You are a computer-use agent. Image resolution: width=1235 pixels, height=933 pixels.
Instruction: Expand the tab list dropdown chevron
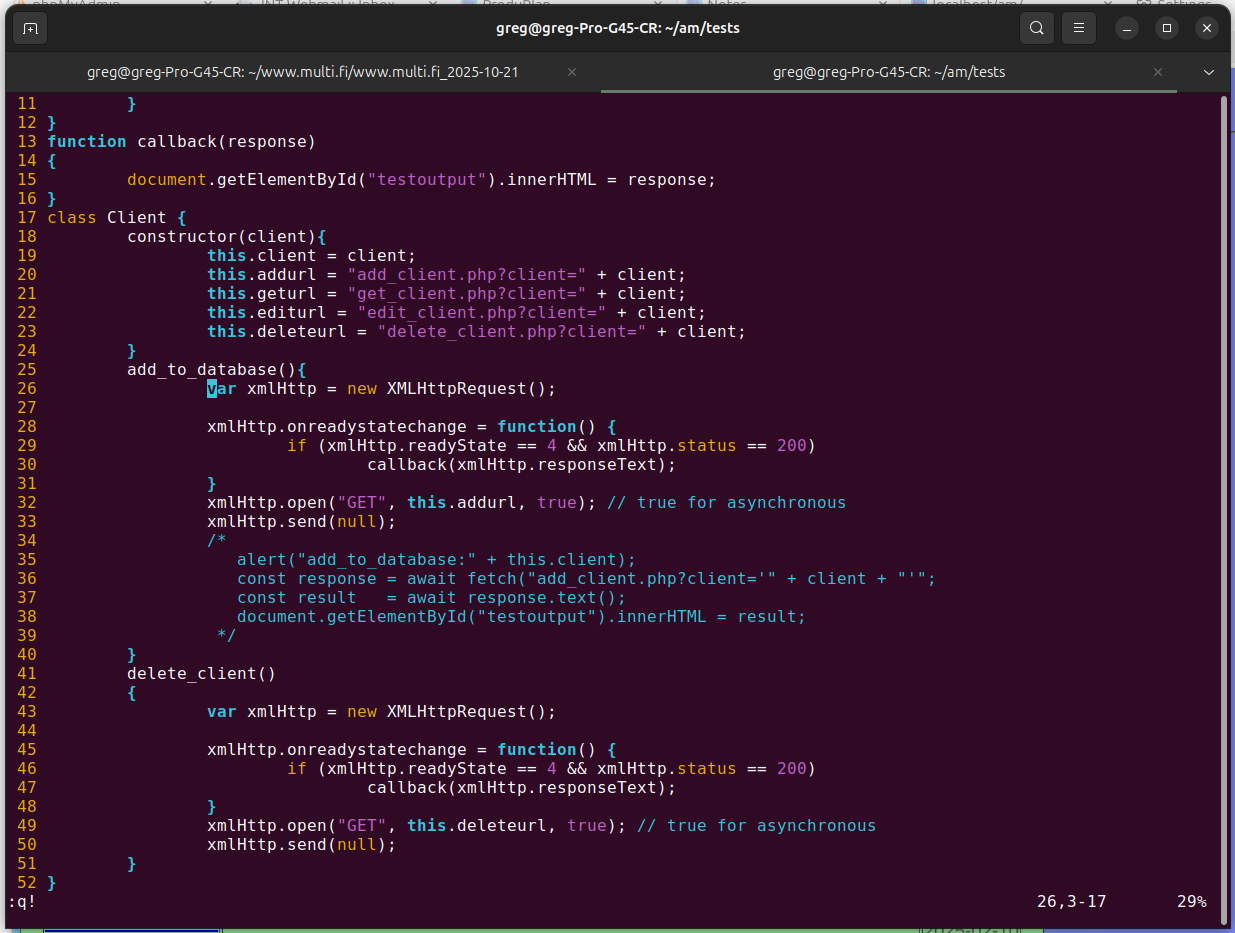pos(1209,72)
